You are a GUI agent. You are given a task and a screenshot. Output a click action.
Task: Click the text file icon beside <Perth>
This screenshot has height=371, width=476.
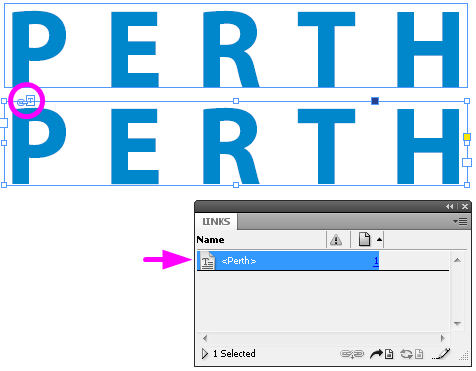click(207, 261)
